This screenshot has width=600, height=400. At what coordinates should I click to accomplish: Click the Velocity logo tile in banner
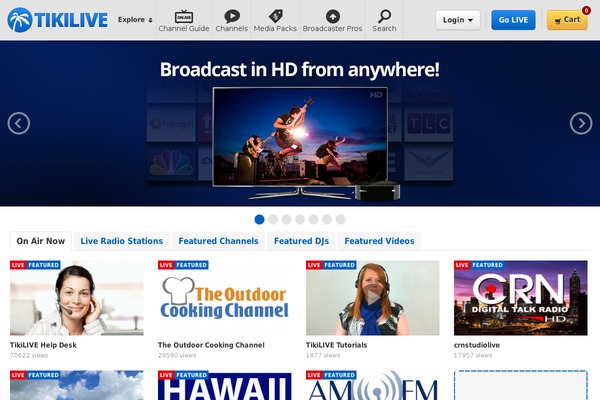point(429,163)
